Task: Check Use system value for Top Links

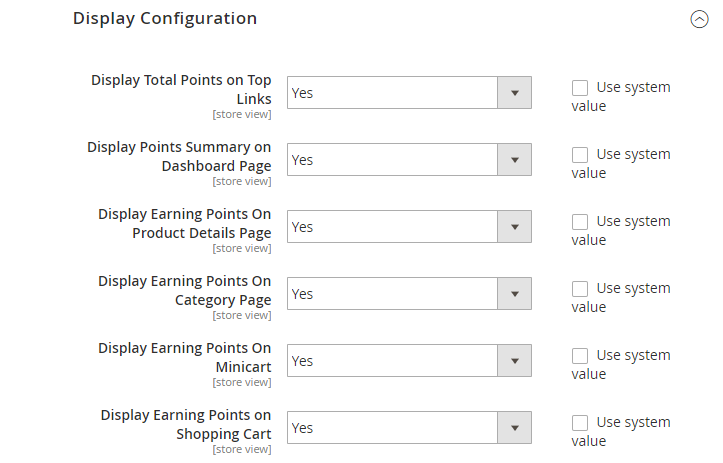Action: tap(580, 88)
